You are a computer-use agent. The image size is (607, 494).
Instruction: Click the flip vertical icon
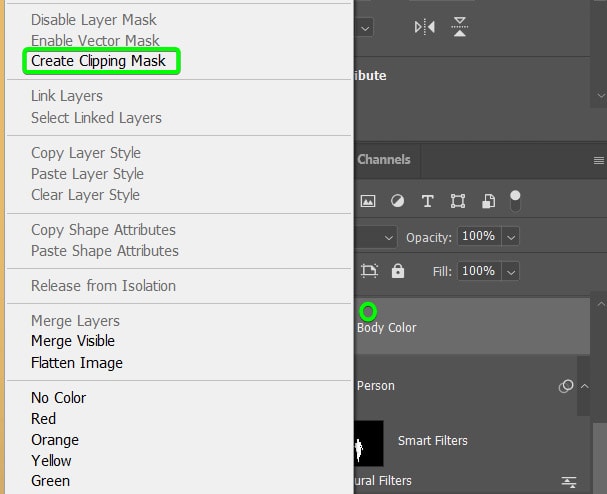(x=459, y=28)
